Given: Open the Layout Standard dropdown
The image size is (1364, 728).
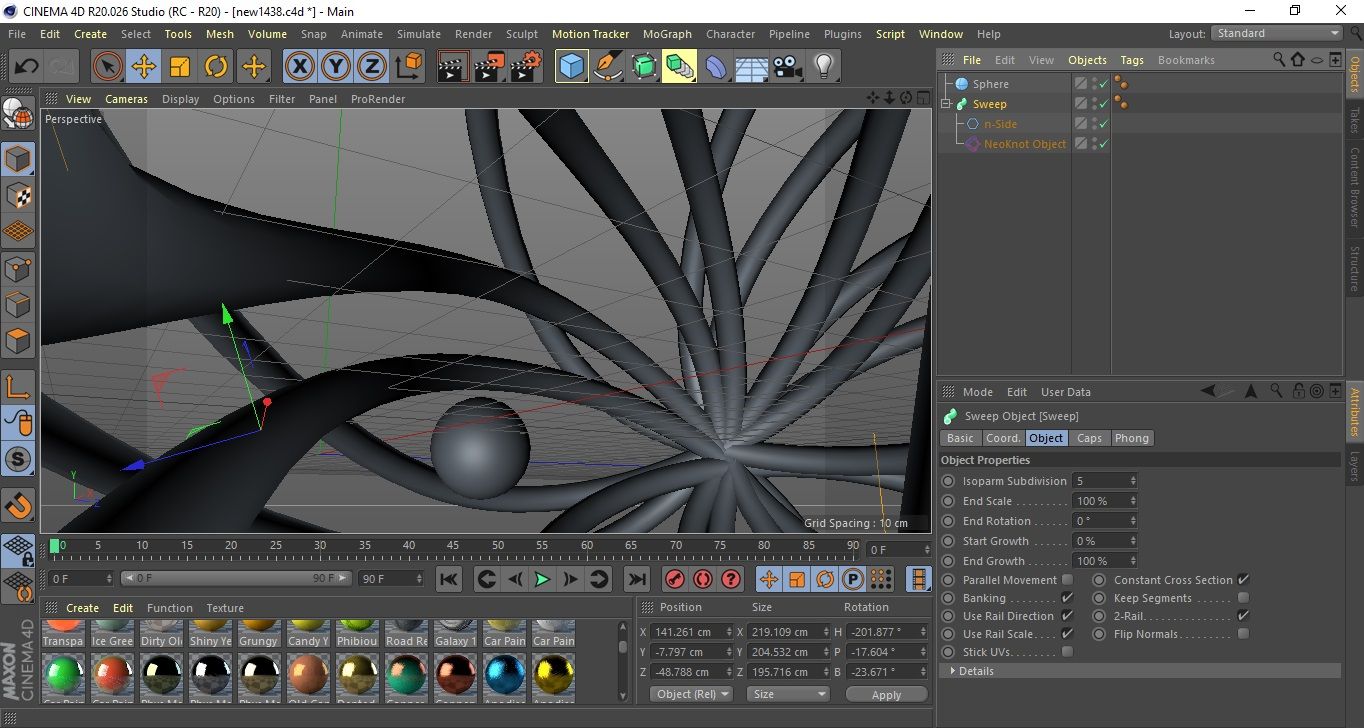Looking at the screenshot, I should (x=1277, y=33).
